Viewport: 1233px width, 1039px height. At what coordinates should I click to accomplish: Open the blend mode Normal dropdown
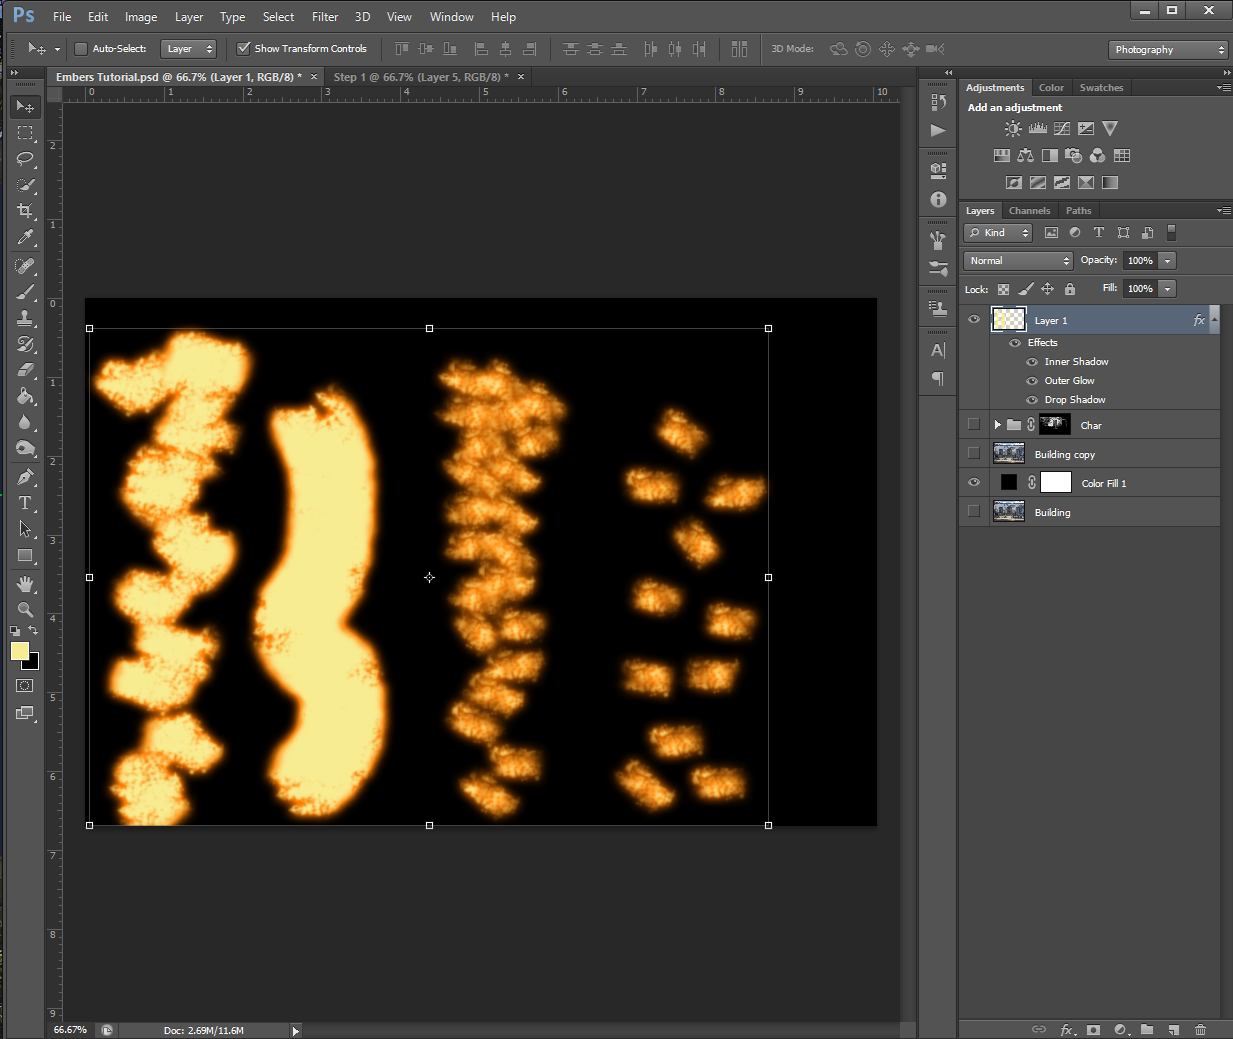tap(1018, 261)
